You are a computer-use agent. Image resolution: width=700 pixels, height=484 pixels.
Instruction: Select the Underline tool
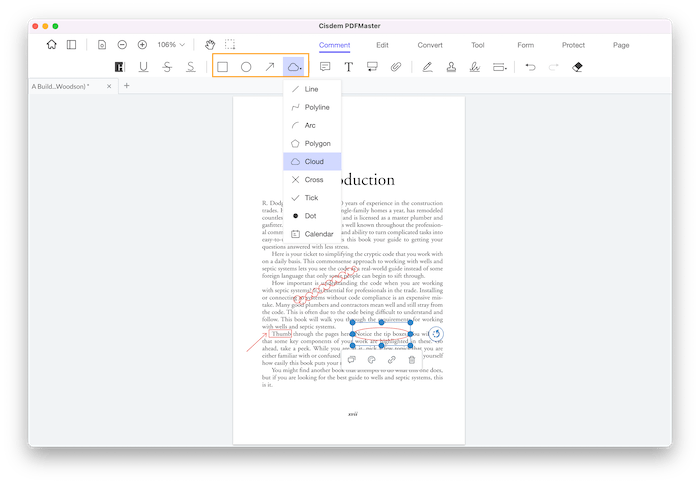tap(143, 67)
